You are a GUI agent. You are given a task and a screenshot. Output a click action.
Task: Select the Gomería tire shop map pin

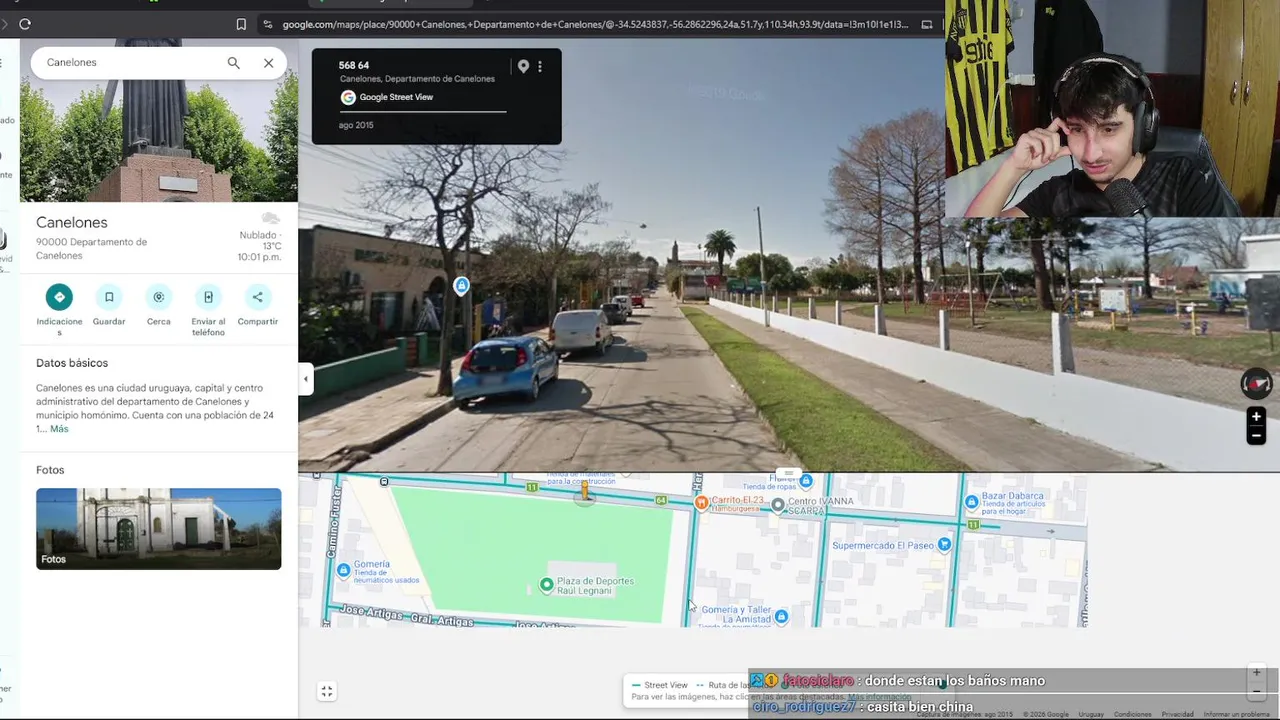pyautogui.click(x=343, y=570)
